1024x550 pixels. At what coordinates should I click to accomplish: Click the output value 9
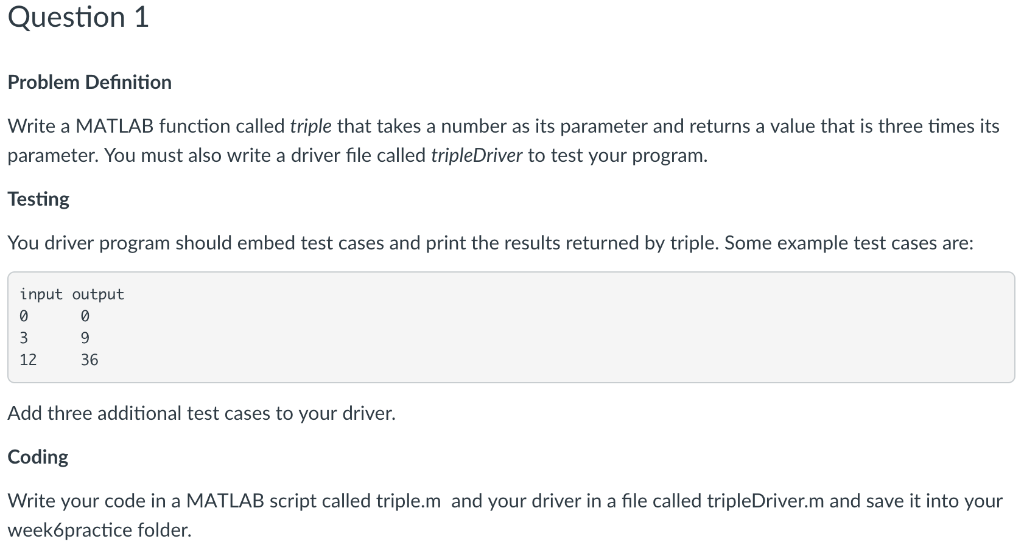click(85, 338)
